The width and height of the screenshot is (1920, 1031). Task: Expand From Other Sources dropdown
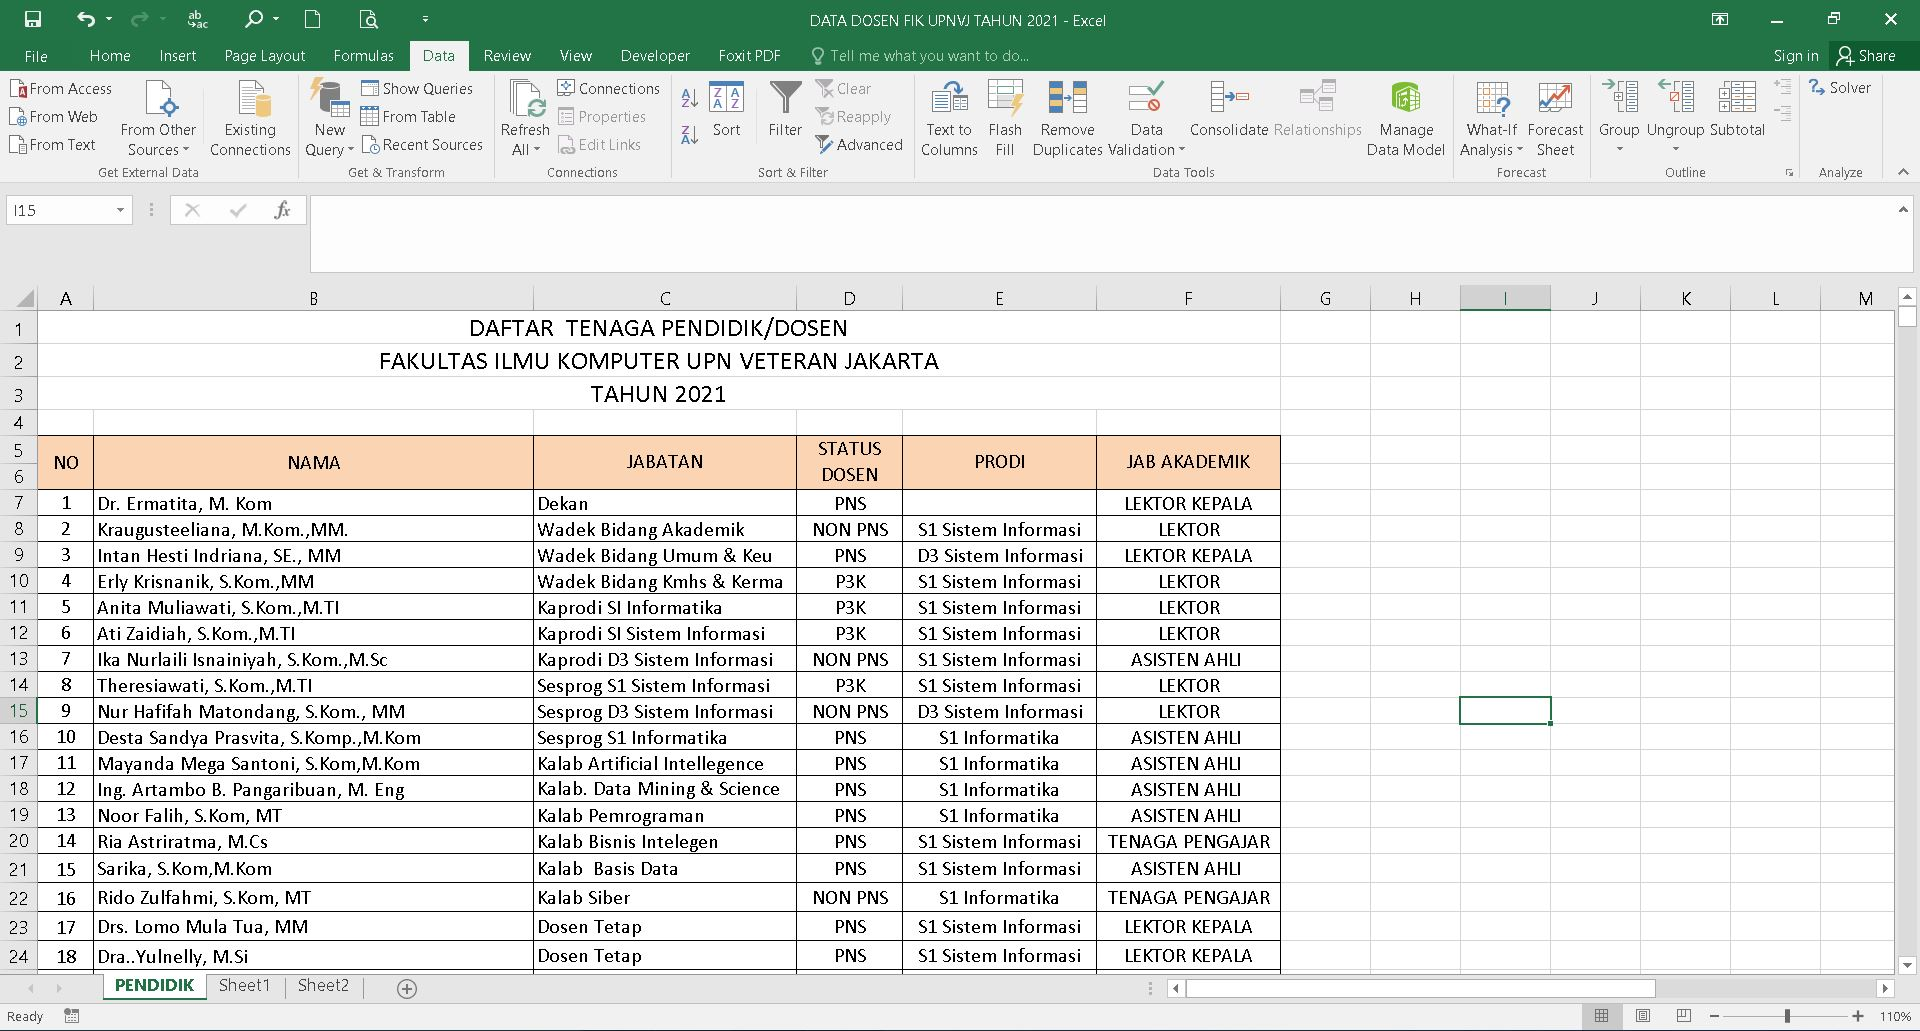point(186,150)
